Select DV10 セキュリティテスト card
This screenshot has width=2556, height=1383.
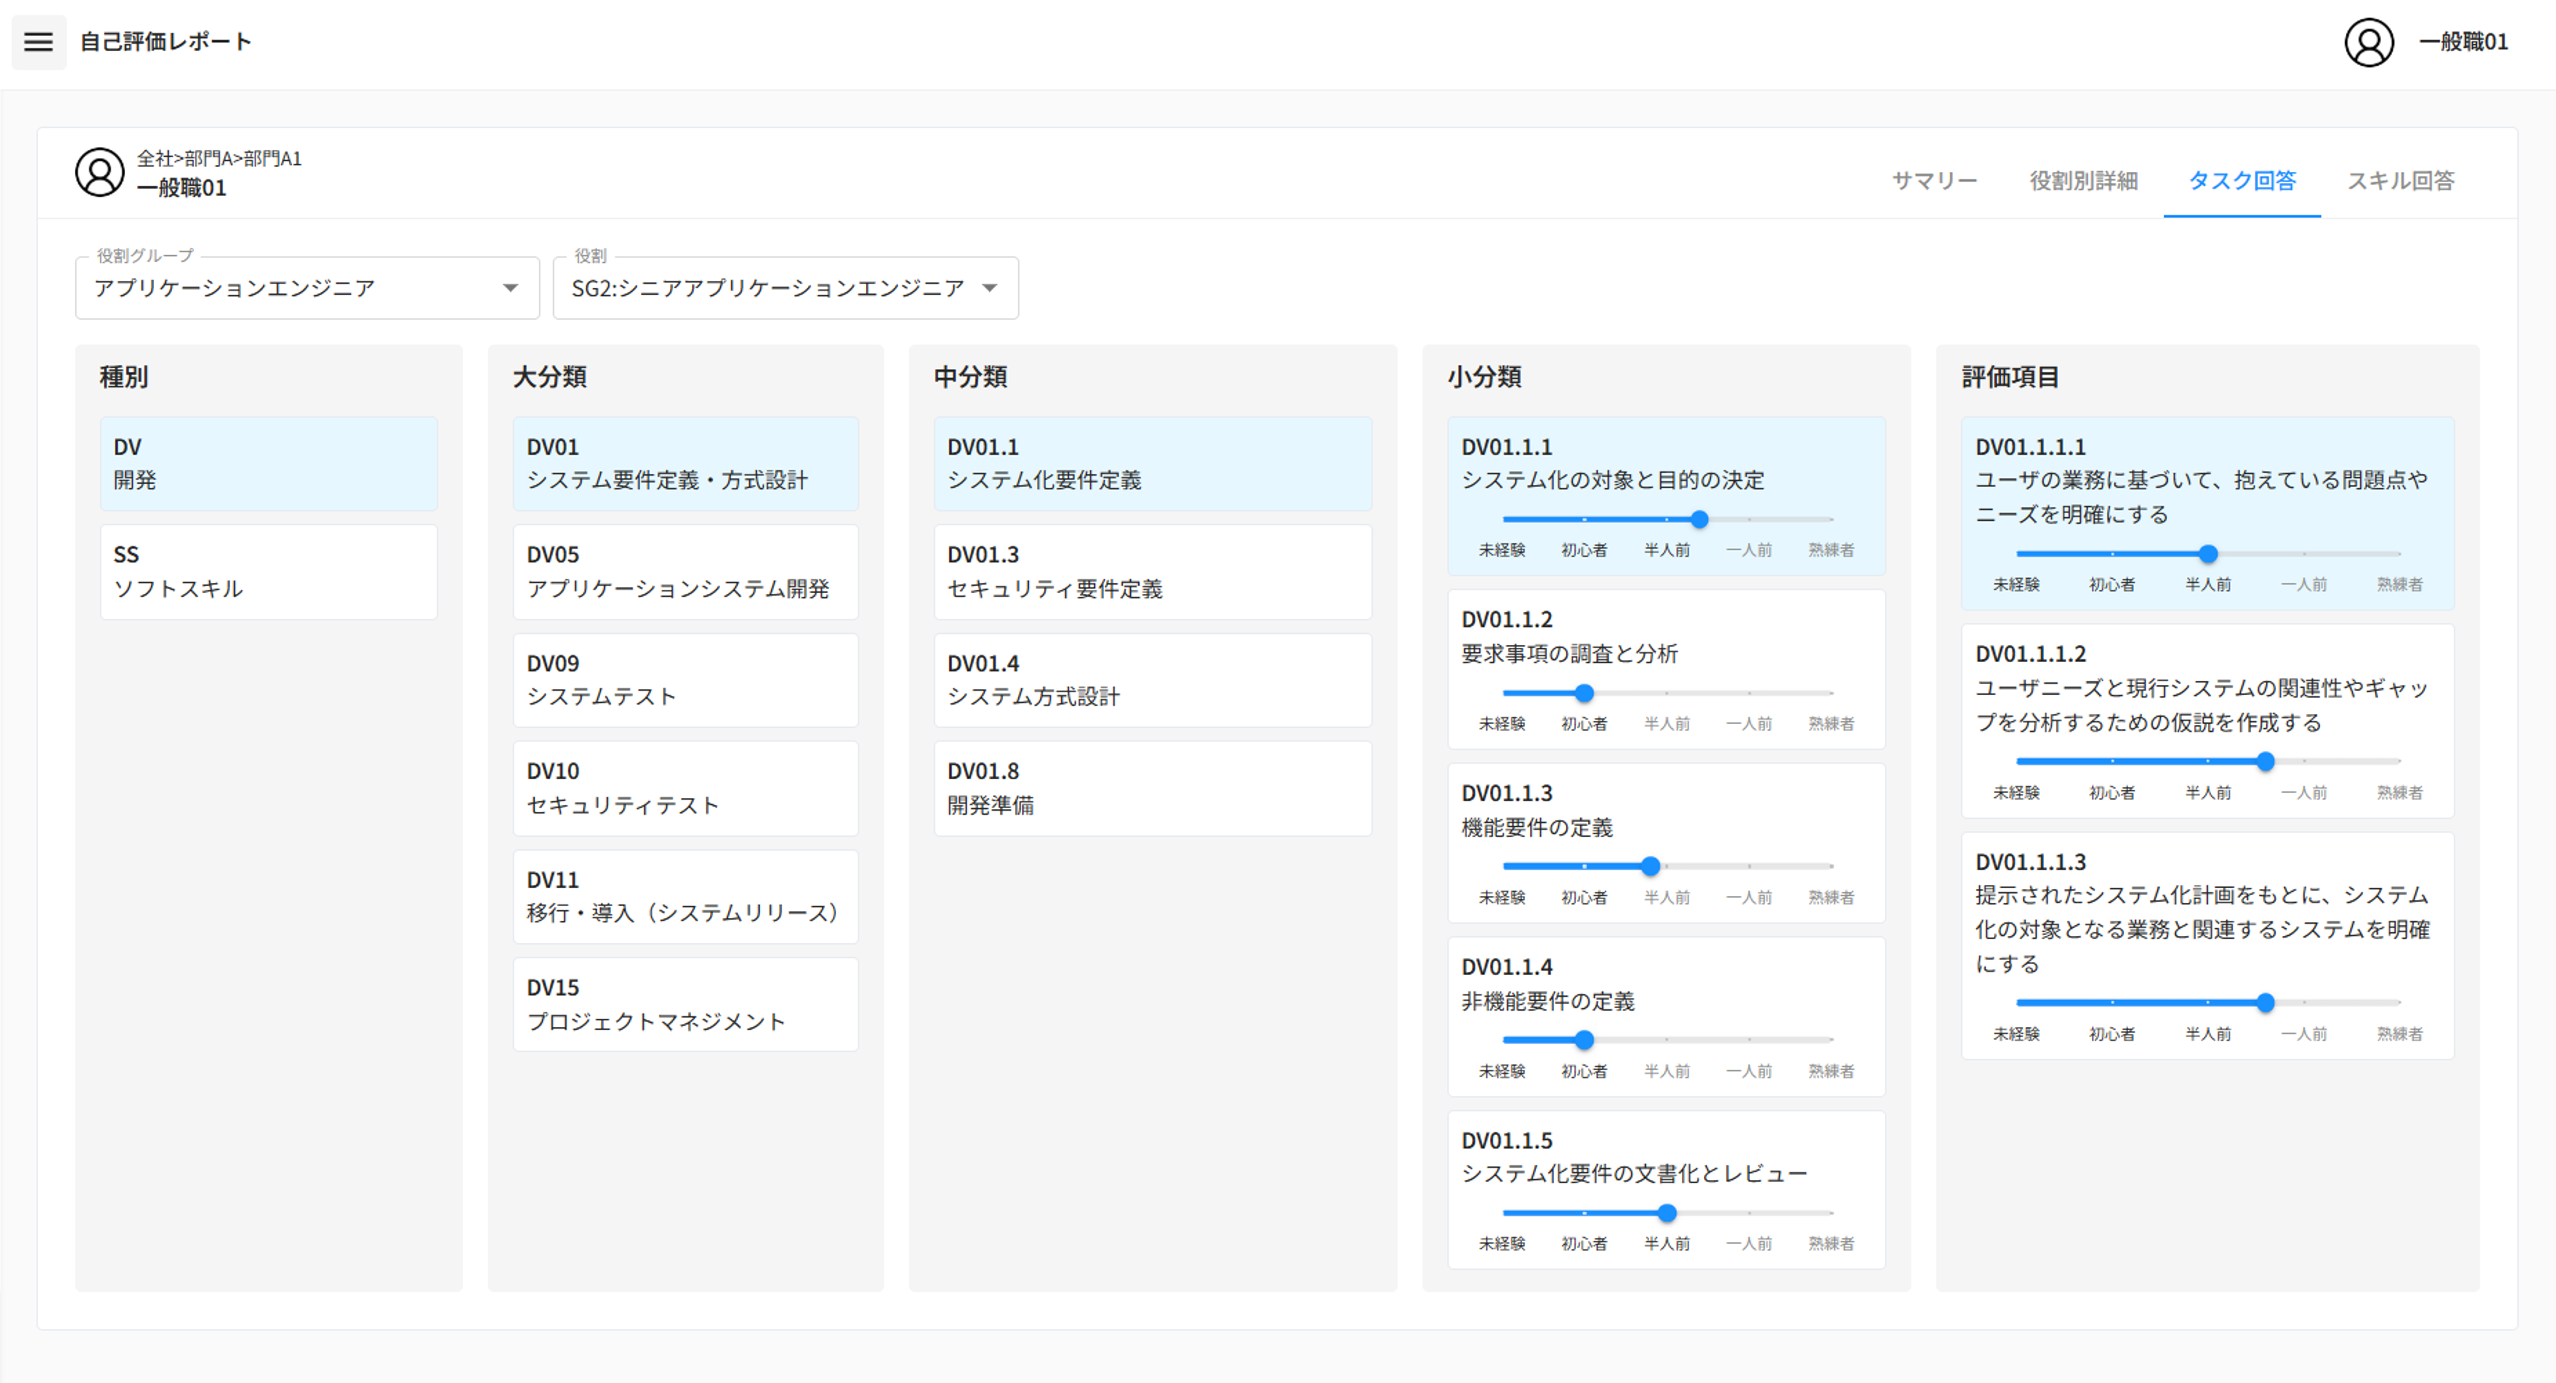point(686,788)
